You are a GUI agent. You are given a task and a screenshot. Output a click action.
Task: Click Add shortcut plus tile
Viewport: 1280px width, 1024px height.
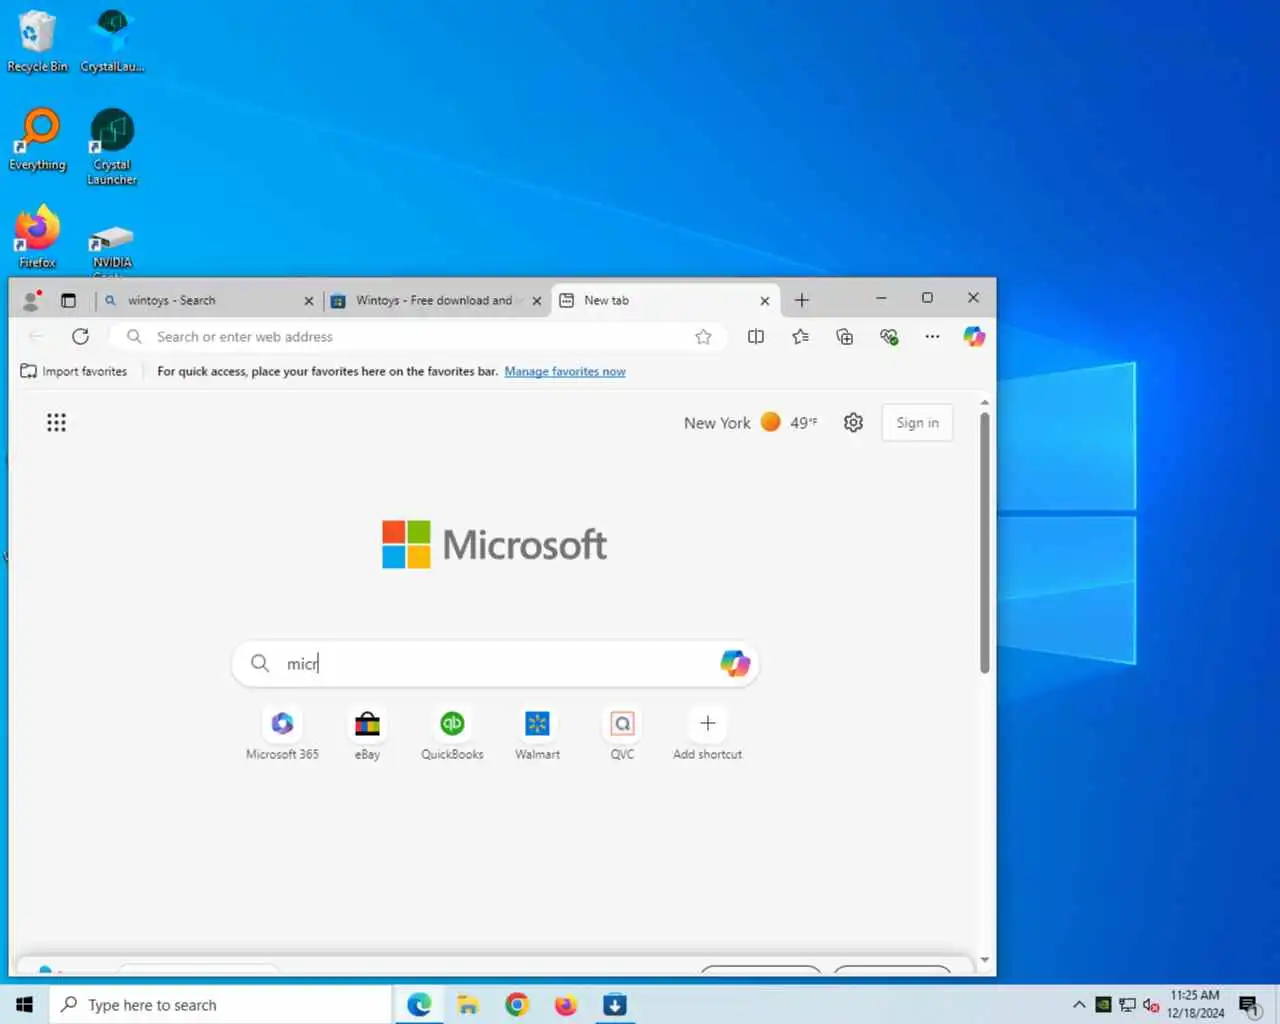pyautogui.click(x=707, y=734)
